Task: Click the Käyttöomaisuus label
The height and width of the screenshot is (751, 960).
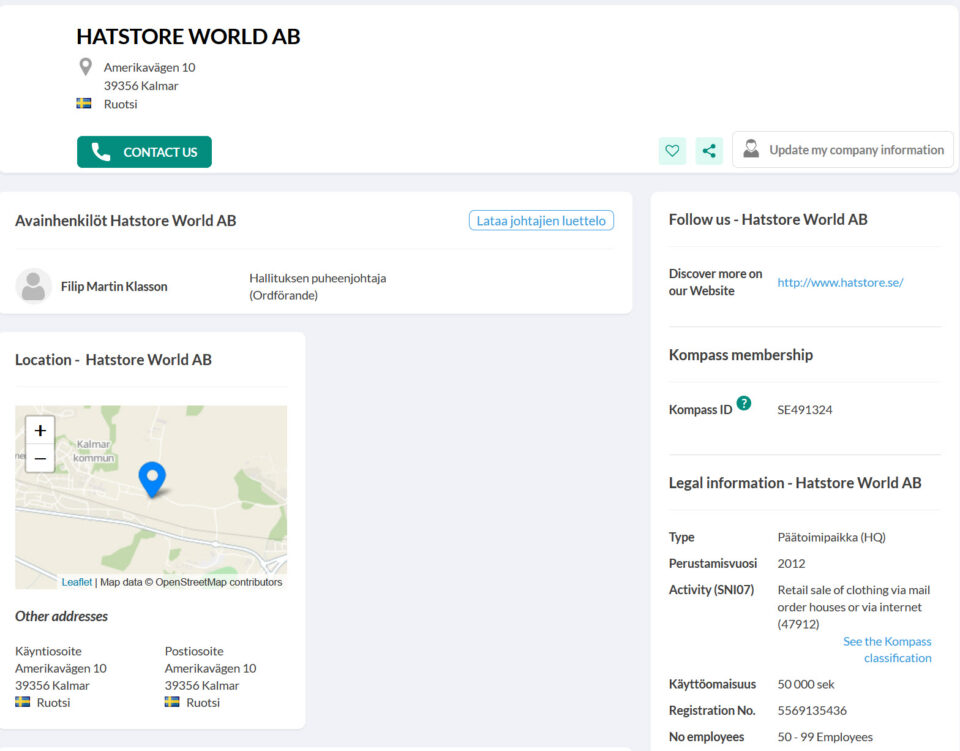Action: pyautogui.click(x=712, y=684)
